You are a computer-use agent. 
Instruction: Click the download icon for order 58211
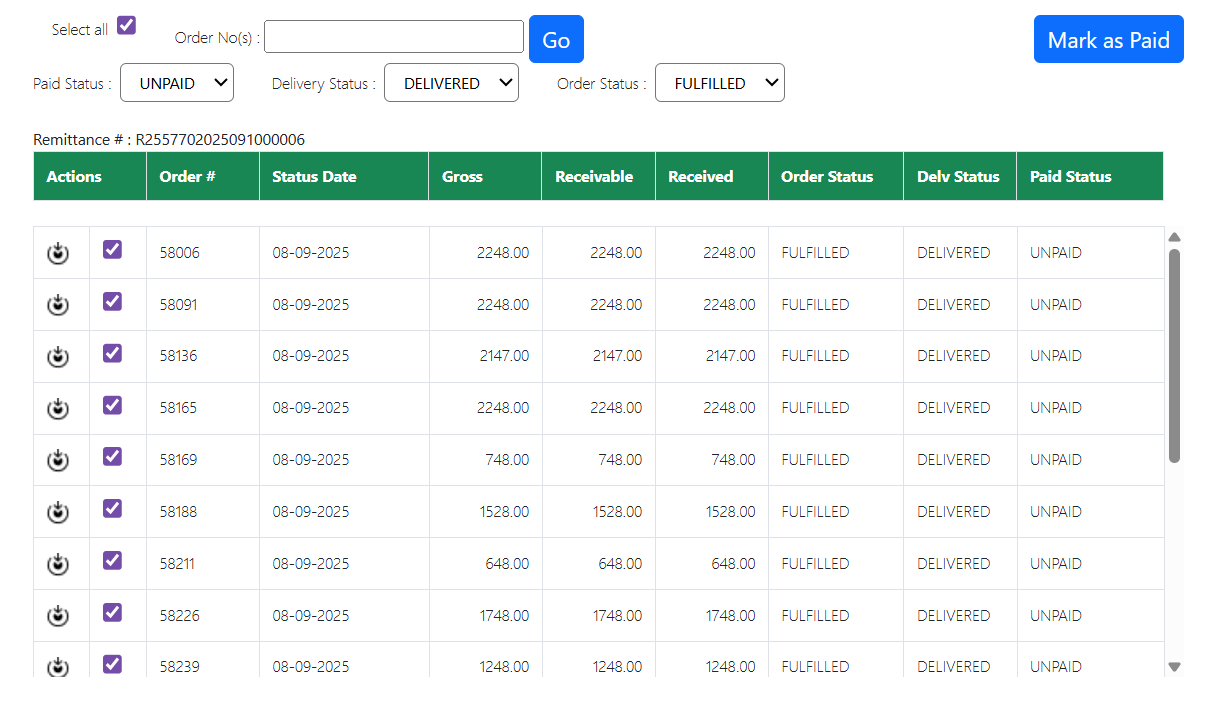point(58,564)
